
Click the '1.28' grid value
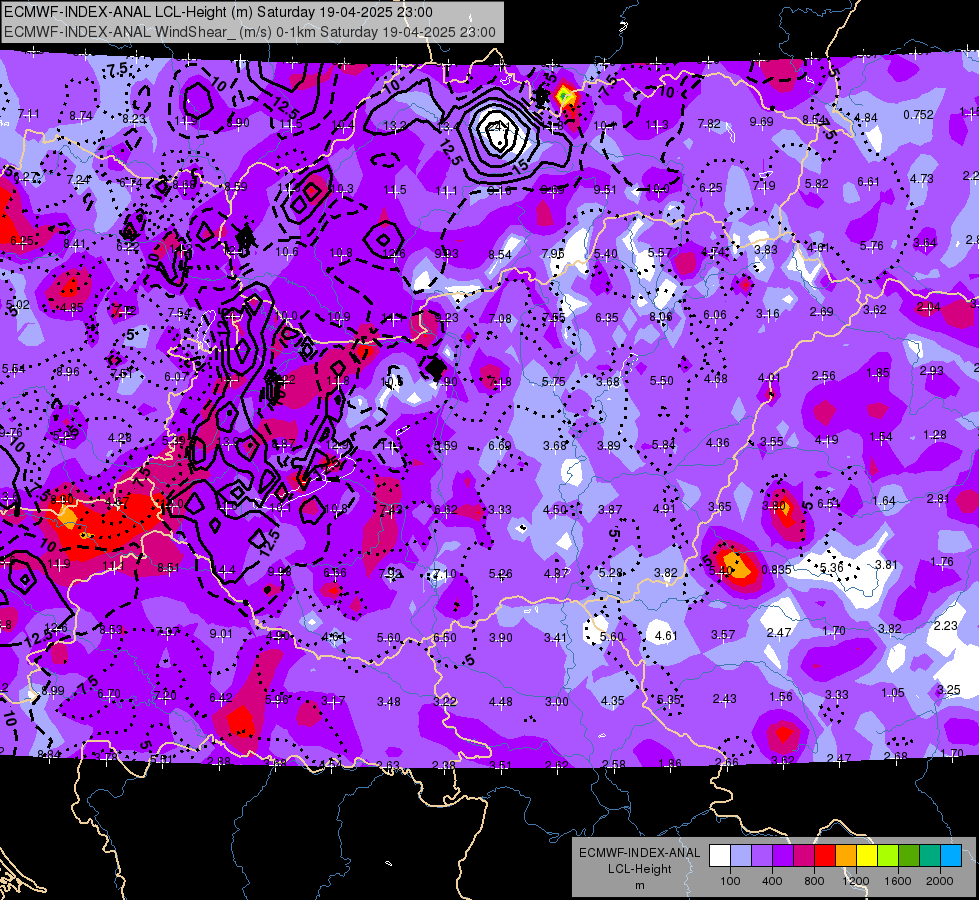(935, 435)
